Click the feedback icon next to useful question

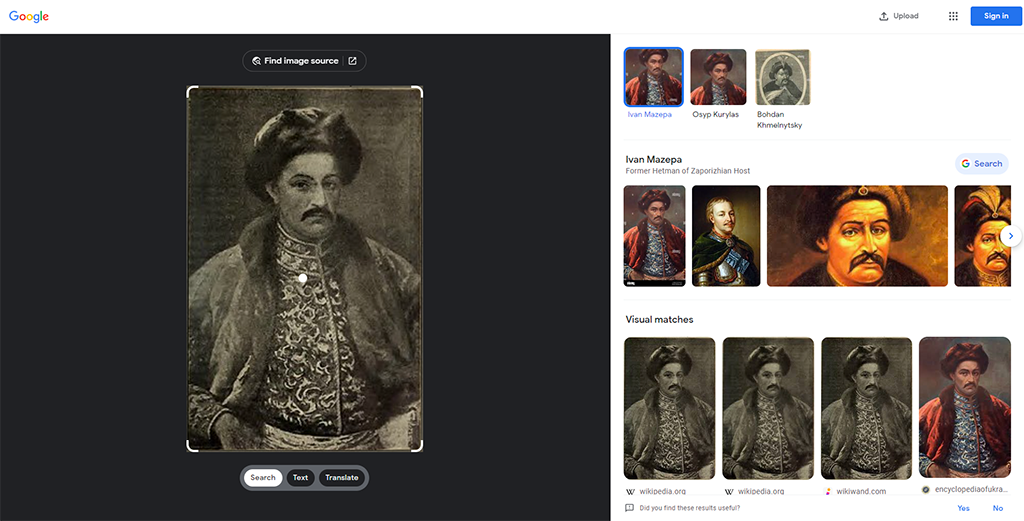(630, 508)
